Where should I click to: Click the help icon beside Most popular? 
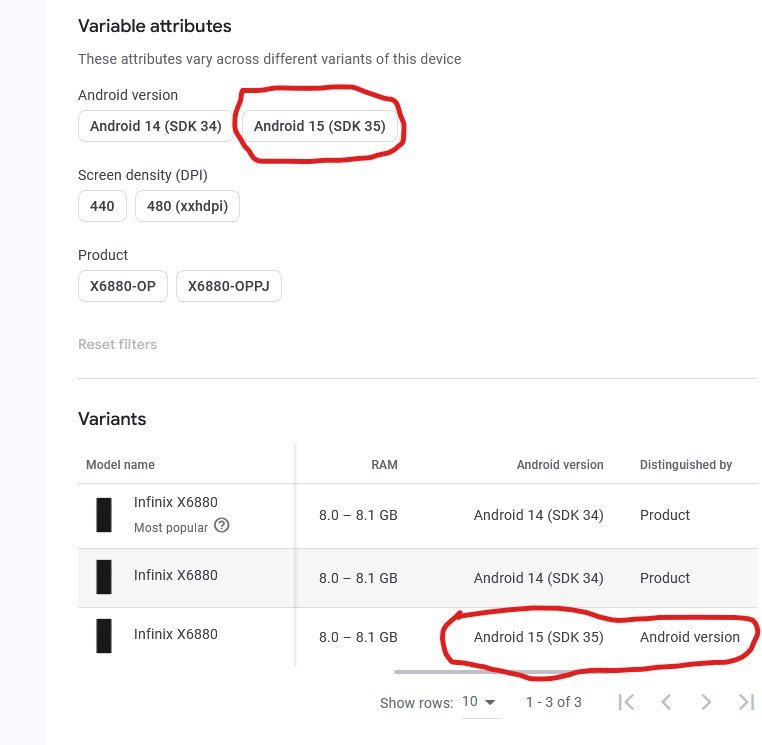coord(222,526)
